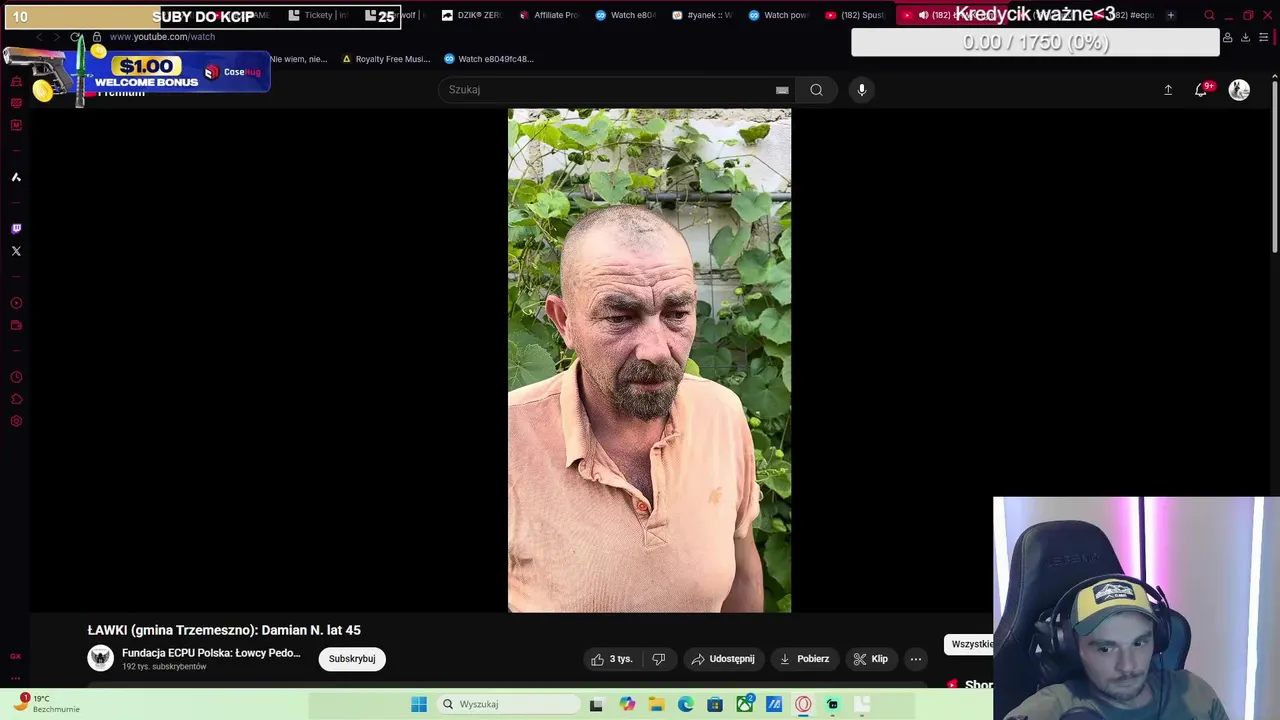Open the browser downloads icon
The height and width of the screenshot is (720, 1280).
(x=1245, y=38)
